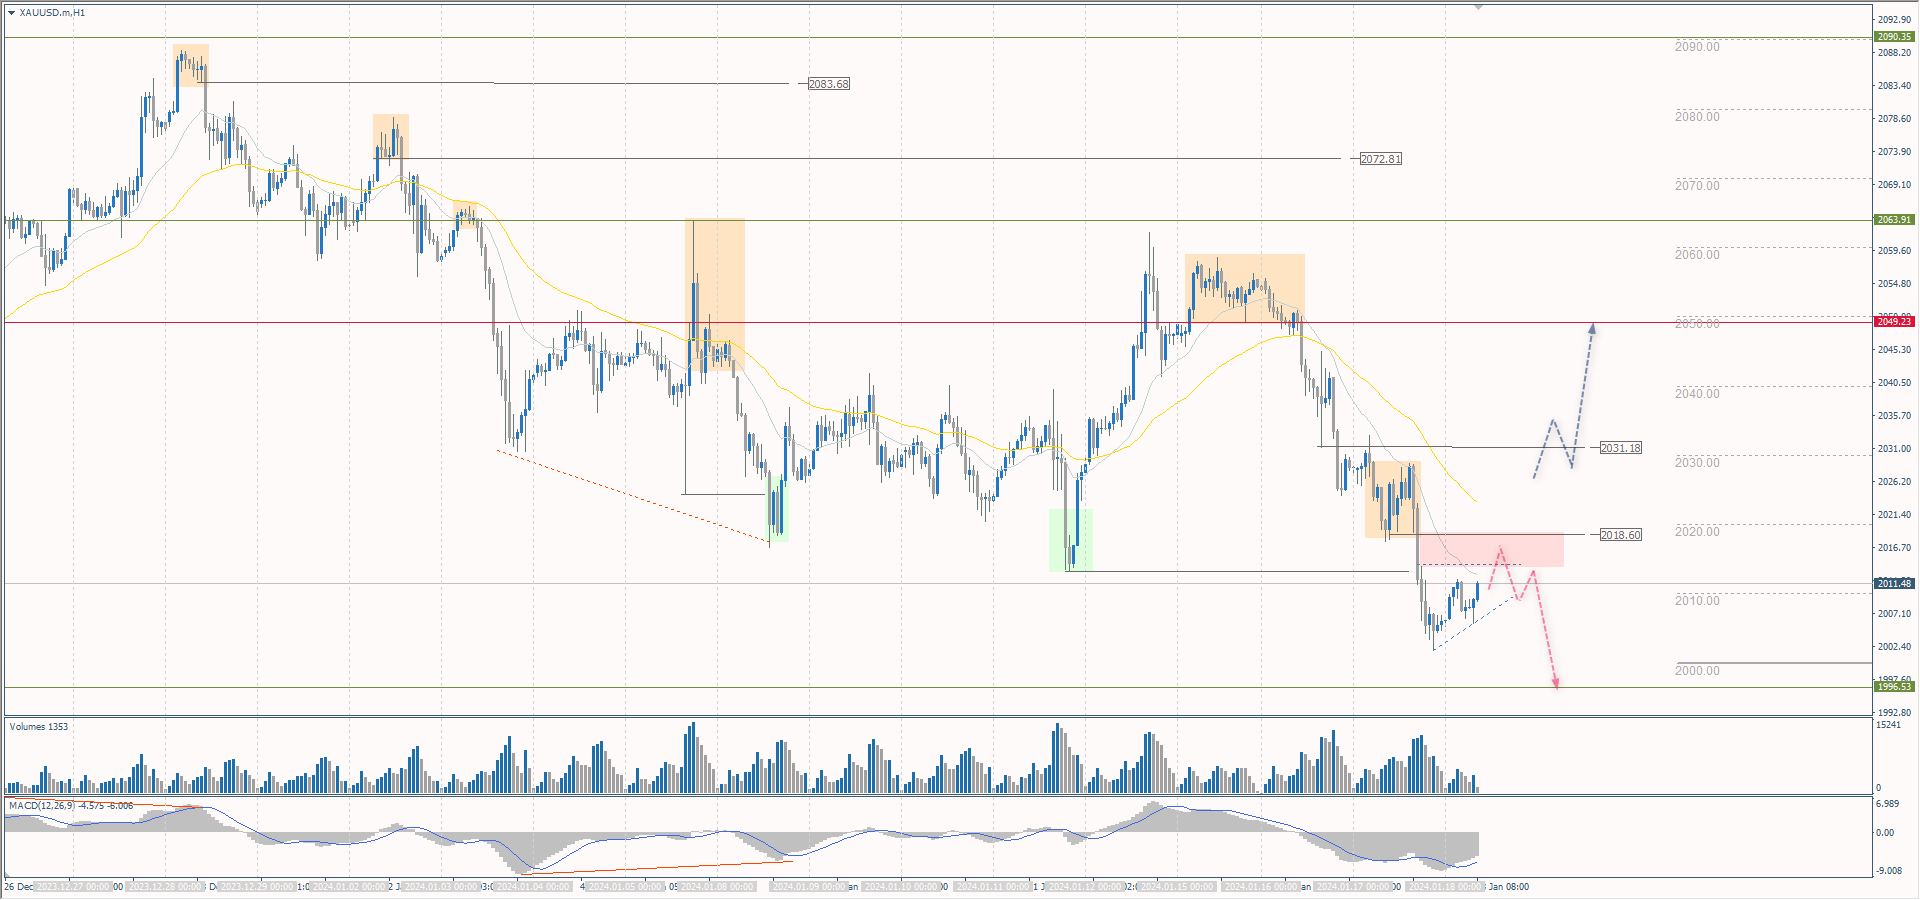Viewport: 1920px width, 900px height.
Task: Click the 2059.60 price scale value
Action: pos(1894,251)
